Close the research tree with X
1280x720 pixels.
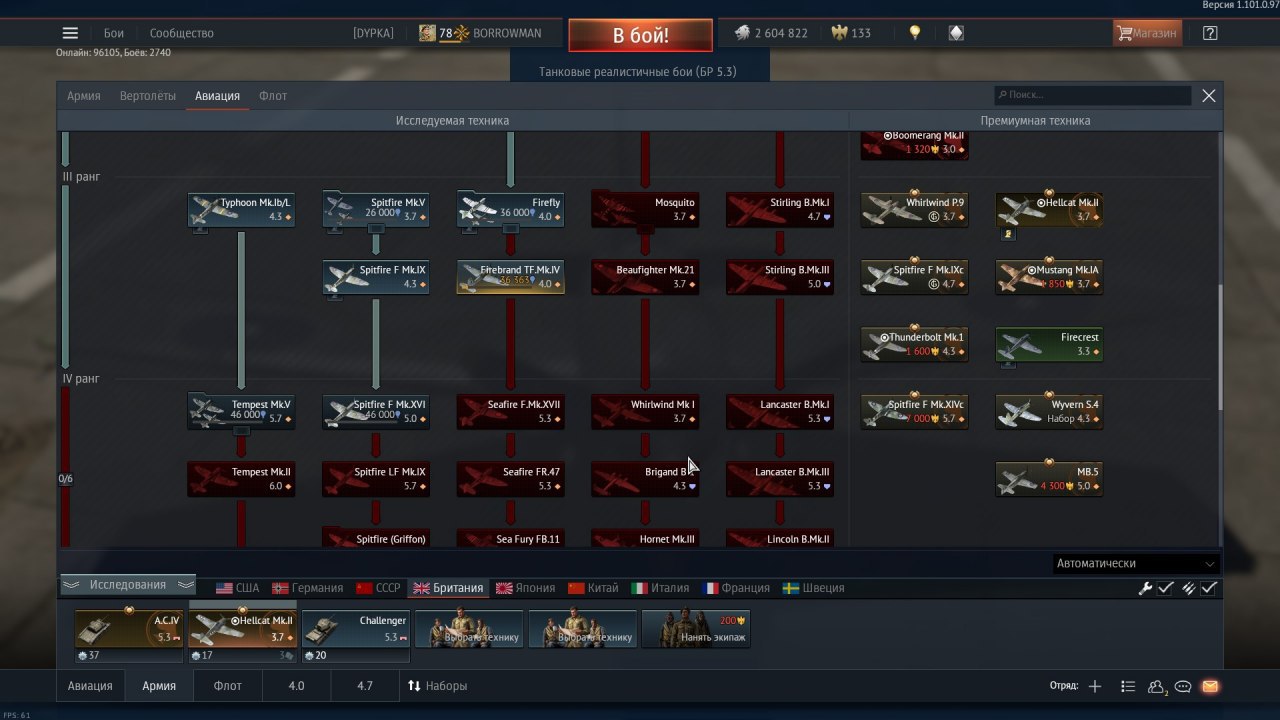coord(1209,96)
